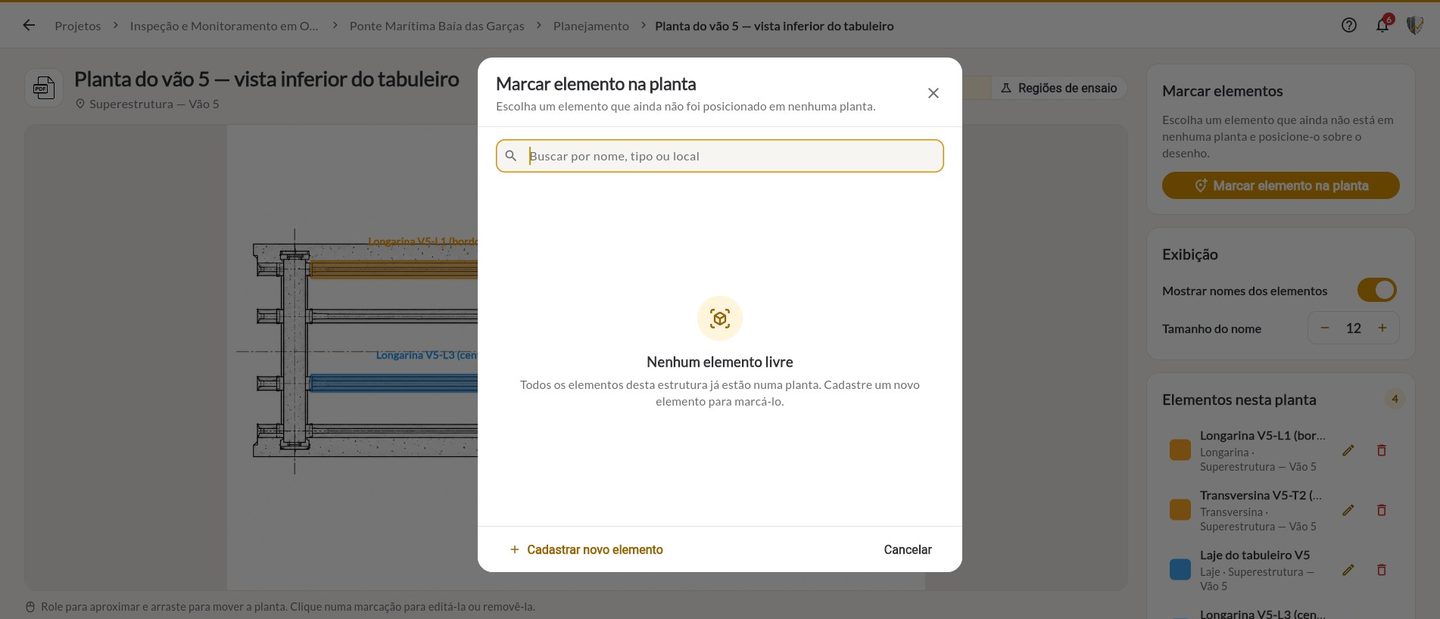
Task: Edit Laje do tabuleiro V5 element
Action: 1348,570
